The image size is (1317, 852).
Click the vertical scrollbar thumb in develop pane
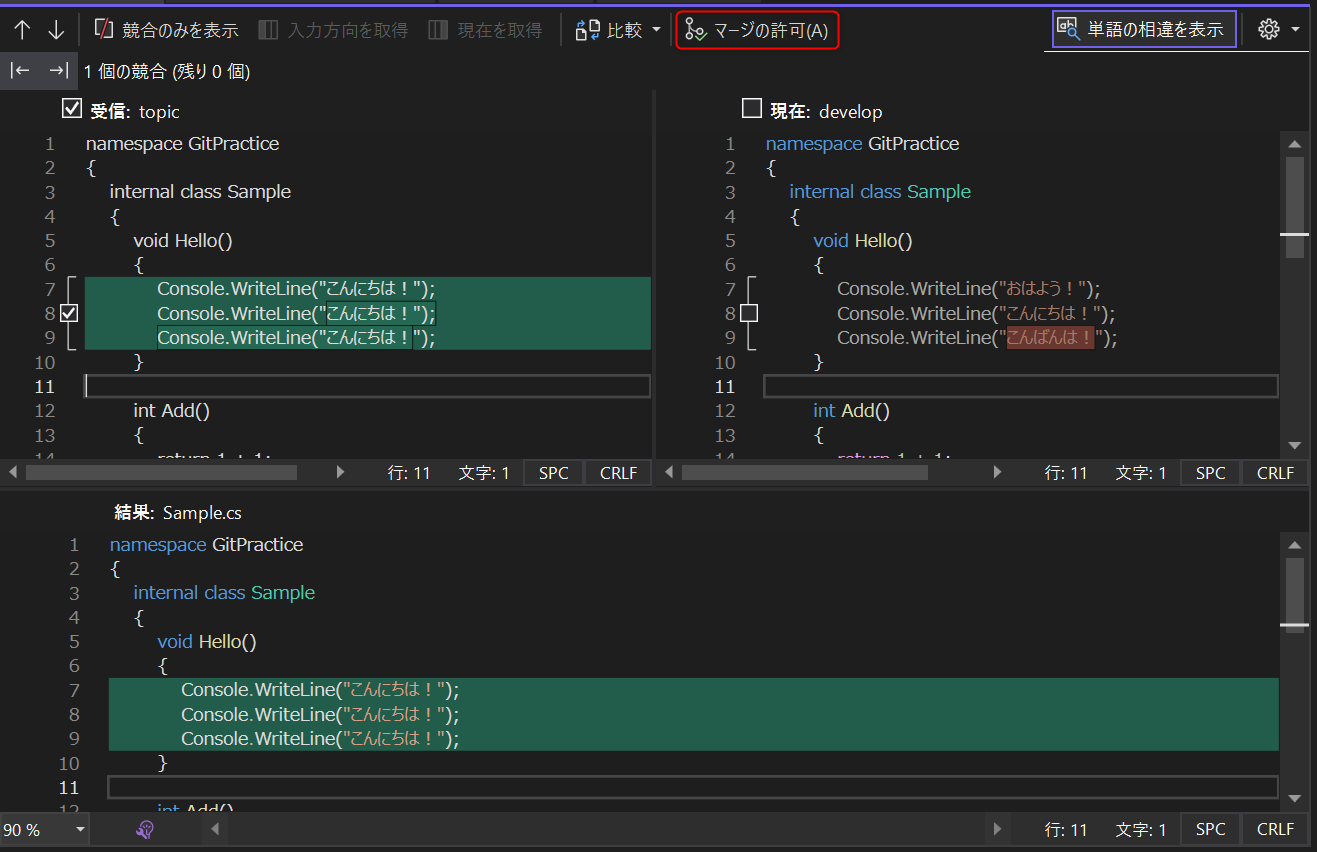coord(1295,207)
